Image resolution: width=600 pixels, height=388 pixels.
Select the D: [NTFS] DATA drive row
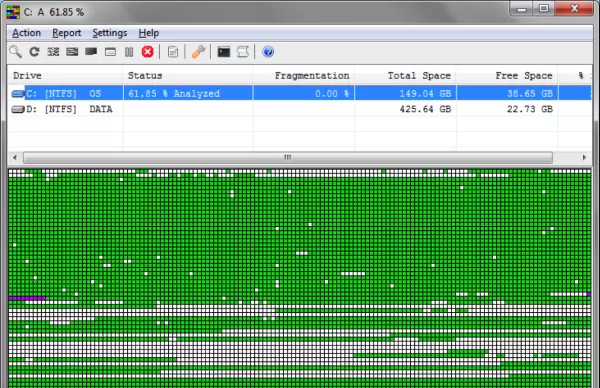299,109
